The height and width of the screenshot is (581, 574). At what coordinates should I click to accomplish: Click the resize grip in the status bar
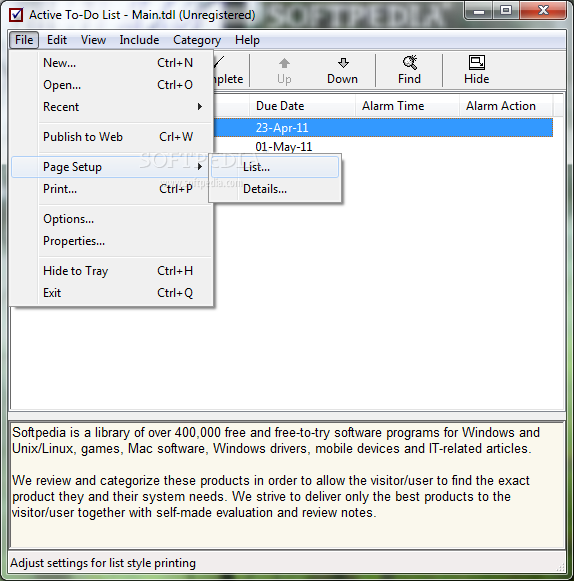pos(560,567)
